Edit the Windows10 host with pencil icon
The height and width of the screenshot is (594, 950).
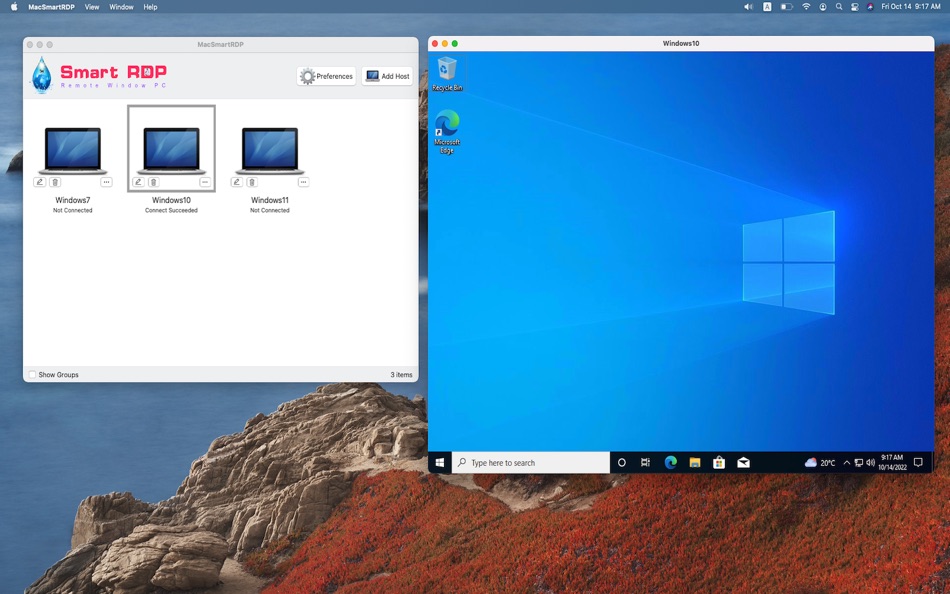click(138, 182)
